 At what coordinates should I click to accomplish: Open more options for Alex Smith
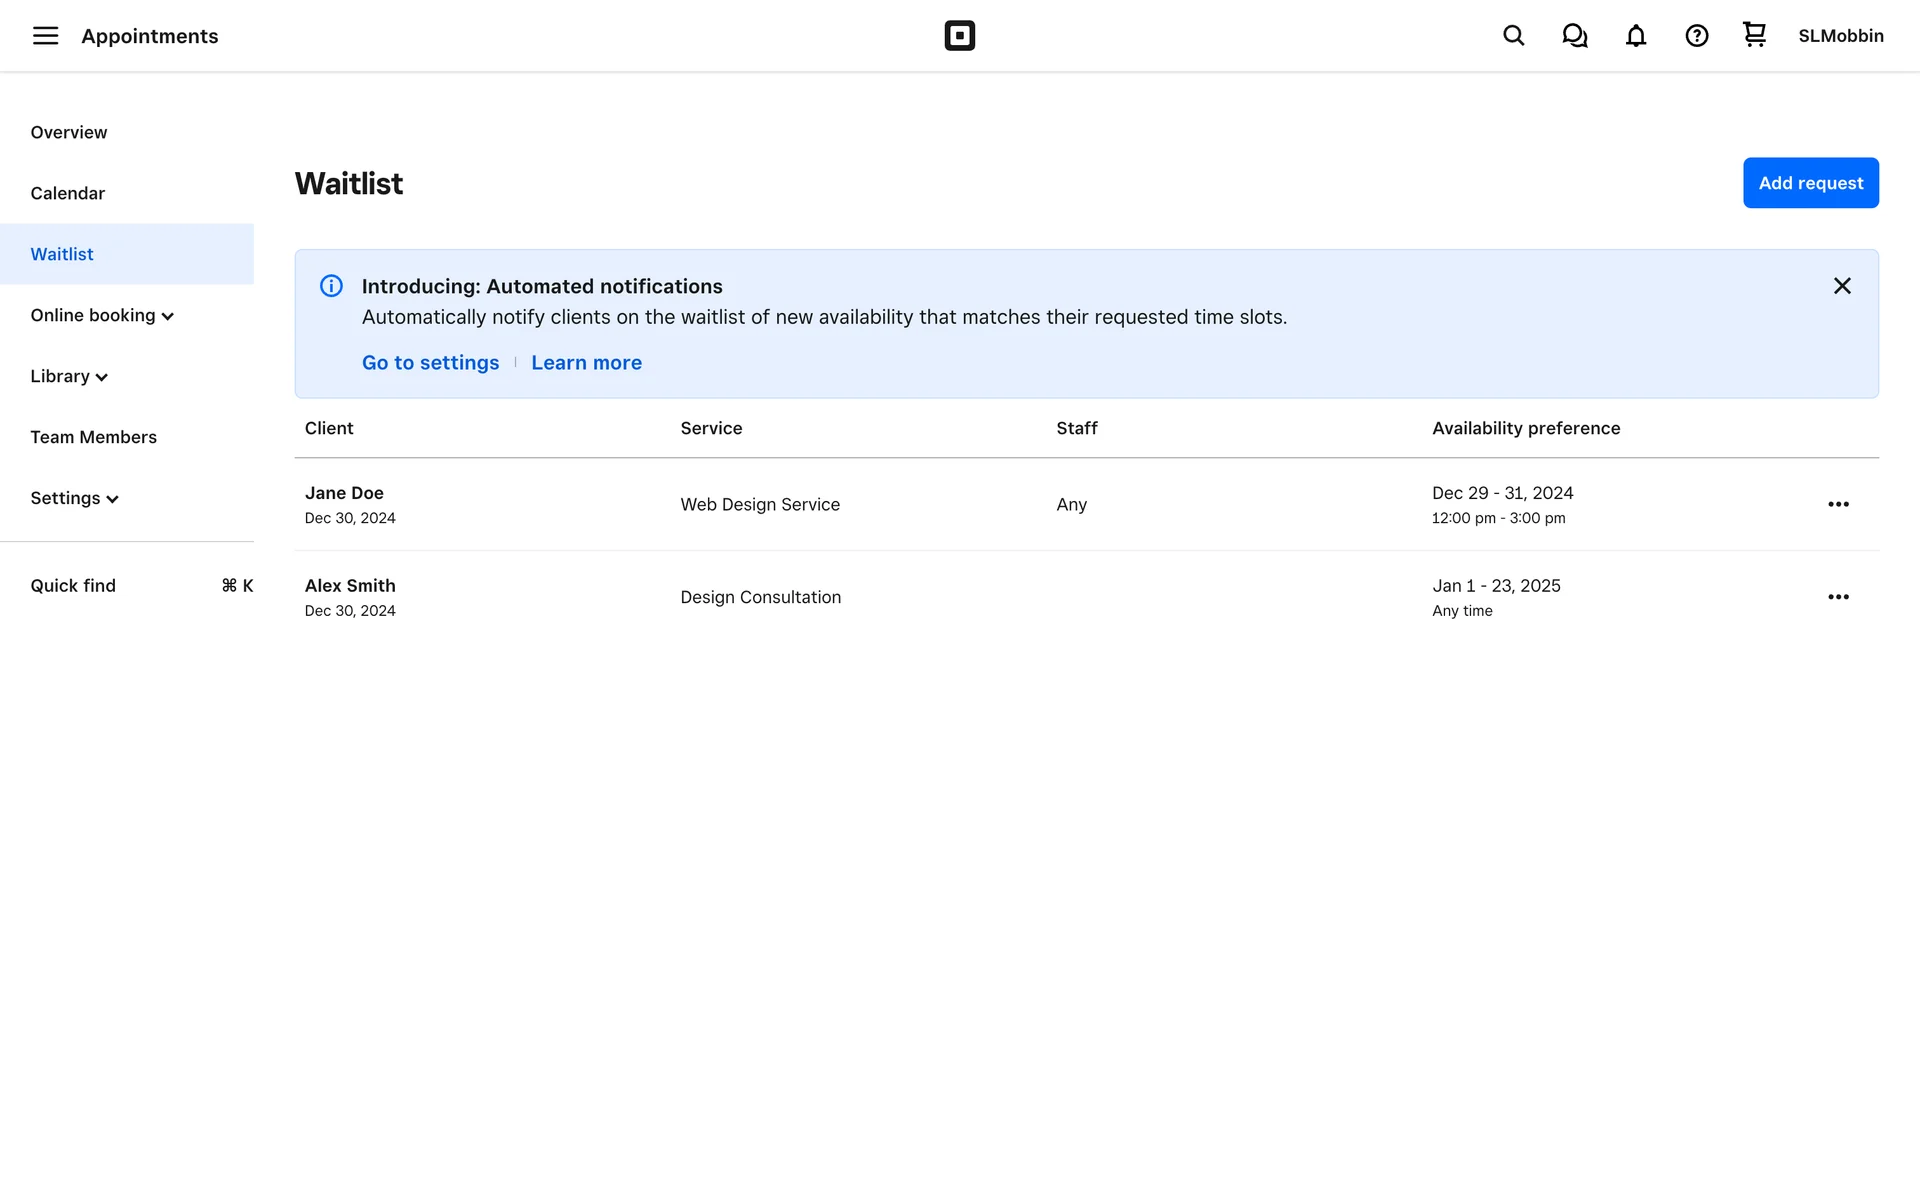pos(1838,597)
